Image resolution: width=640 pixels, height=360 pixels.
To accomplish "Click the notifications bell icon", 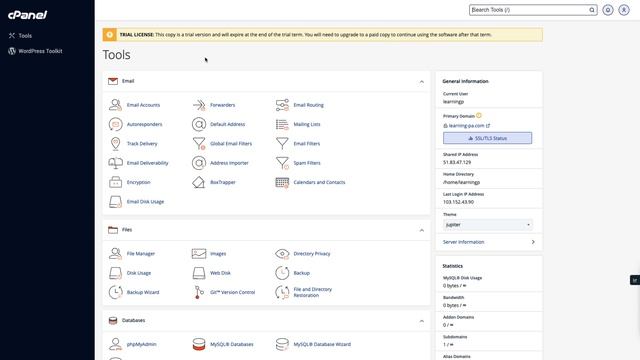I will (608, 10).
